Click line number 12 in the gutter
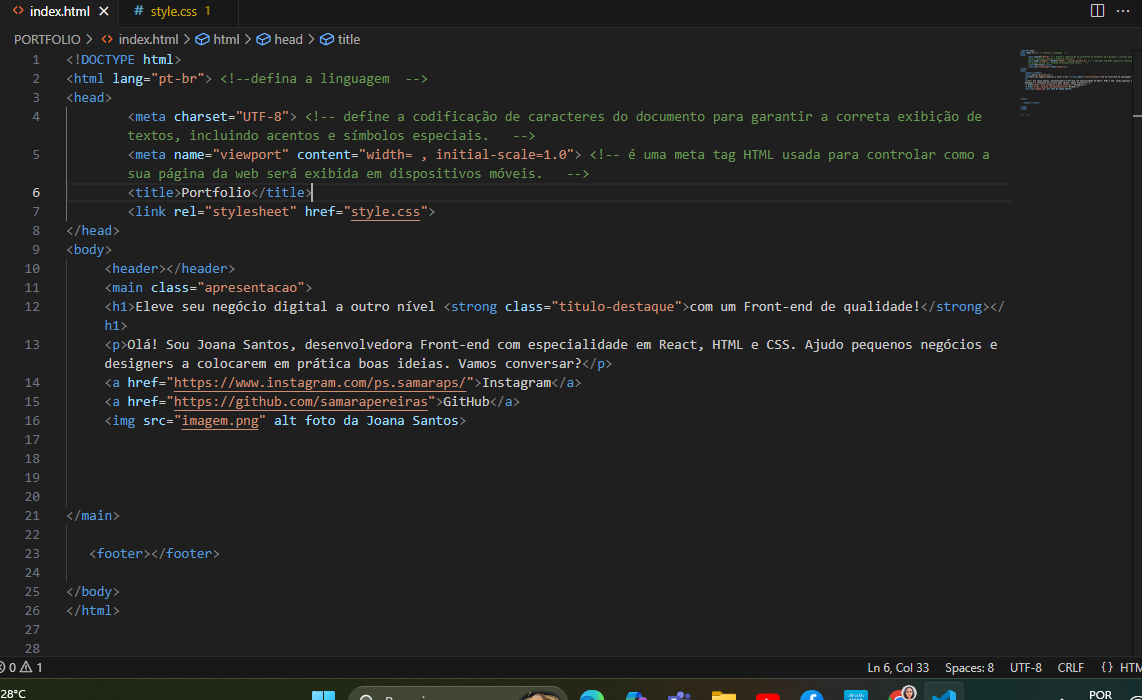The image size is (1142, 700). point(32,307)
